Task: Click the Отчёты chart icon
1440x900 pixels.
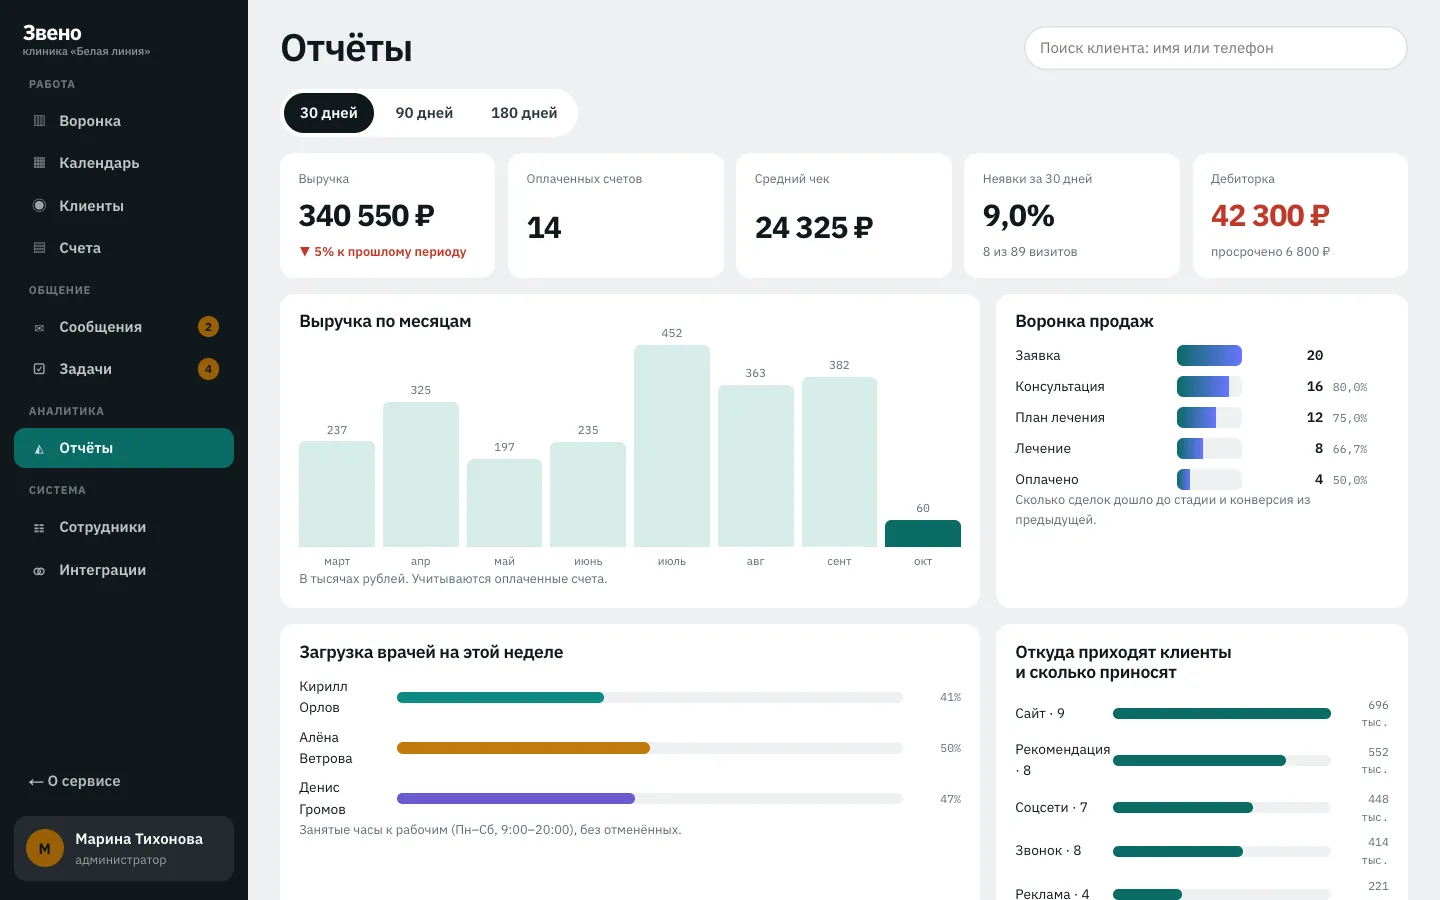Action: click(39, 449)
